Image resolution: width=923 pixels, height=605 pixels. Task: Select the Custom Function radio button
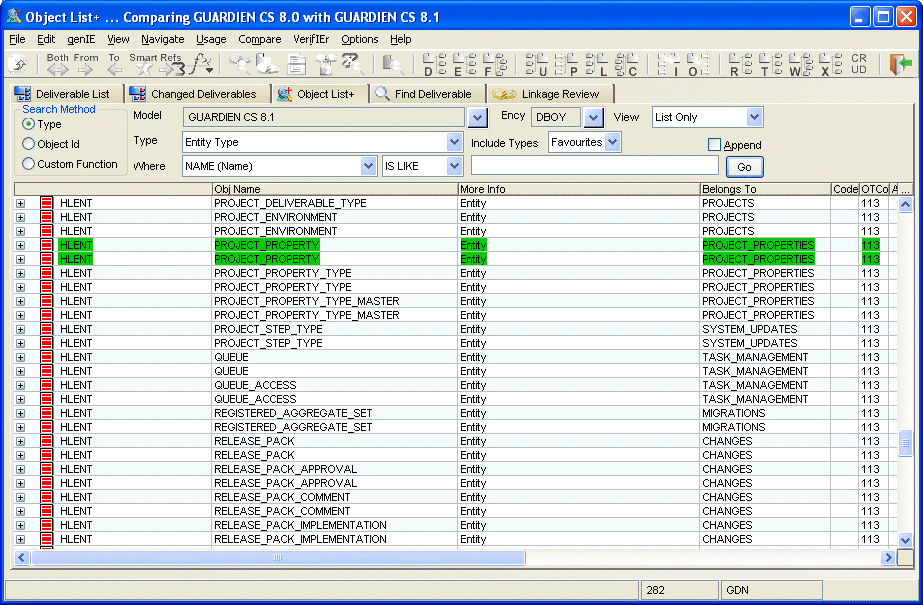point(29,164)
